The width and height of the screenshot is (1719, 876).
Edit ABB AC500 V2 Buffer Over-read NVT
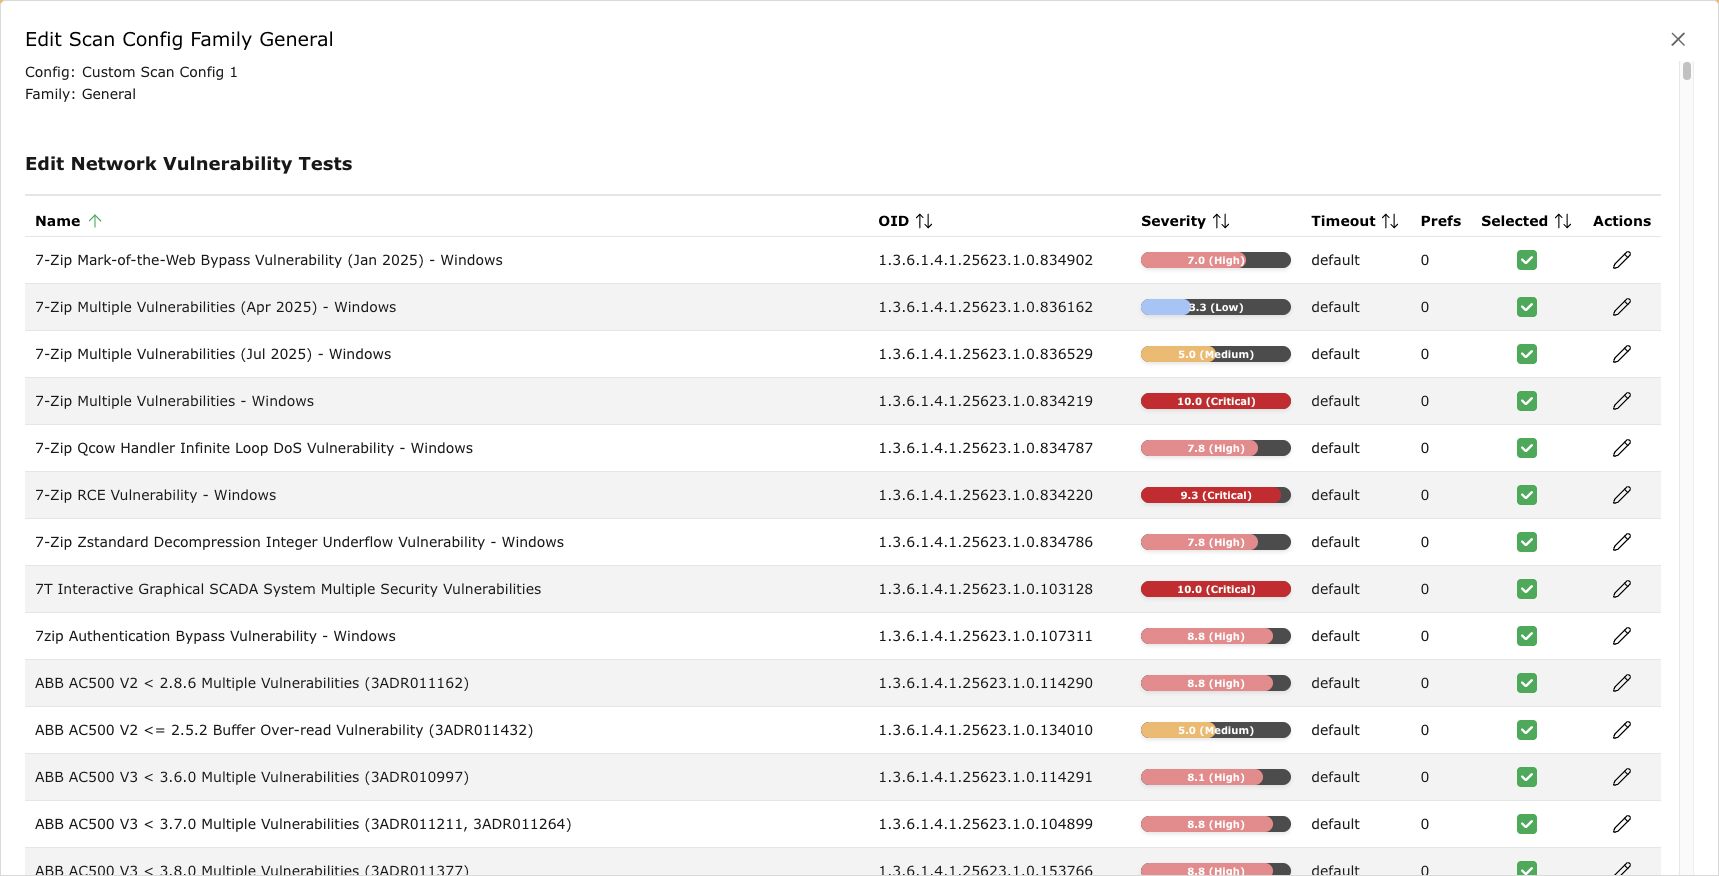pyautogui.click(x=1621, y=730)
